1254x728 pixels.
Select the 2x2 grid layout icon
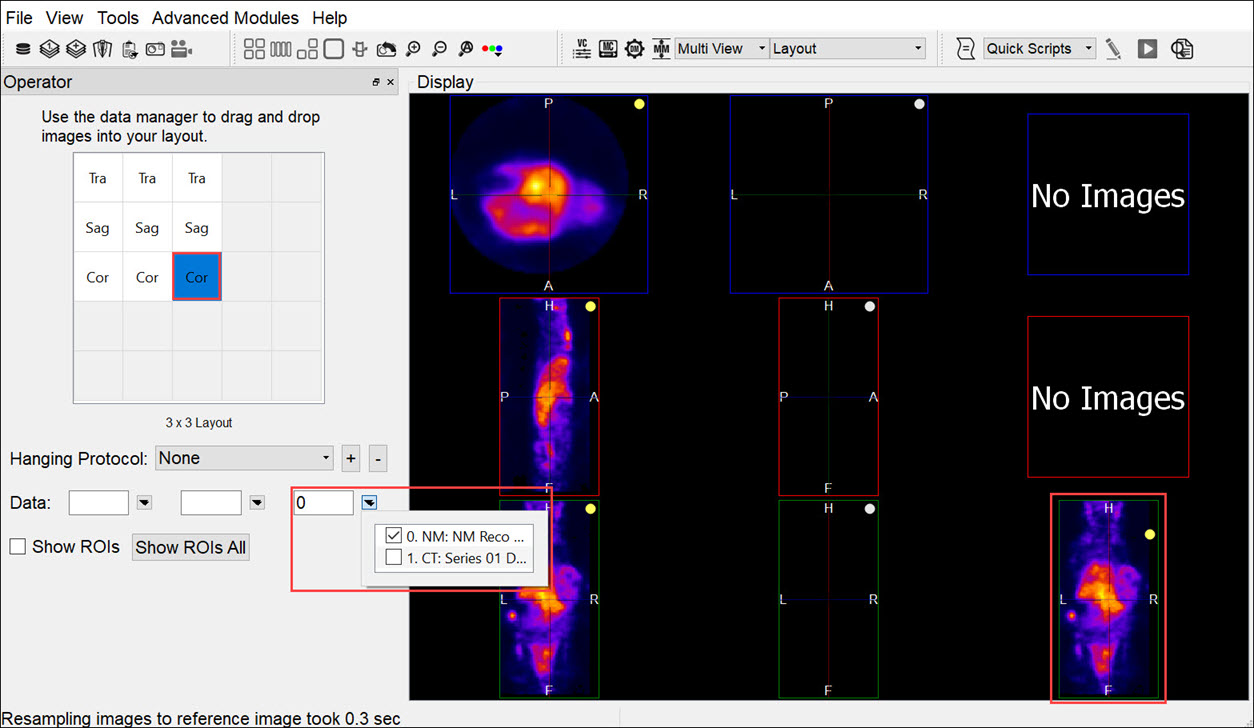253,48
